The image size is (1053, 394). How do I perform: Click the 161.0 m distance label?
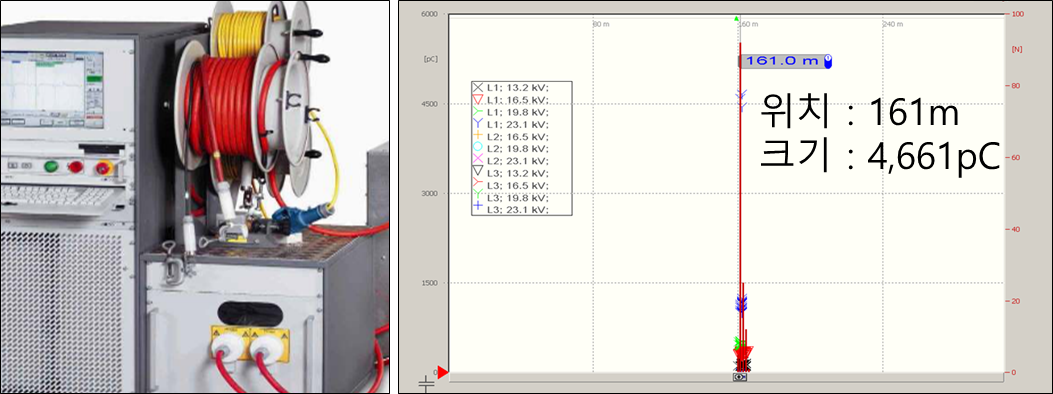coord(783,61)
